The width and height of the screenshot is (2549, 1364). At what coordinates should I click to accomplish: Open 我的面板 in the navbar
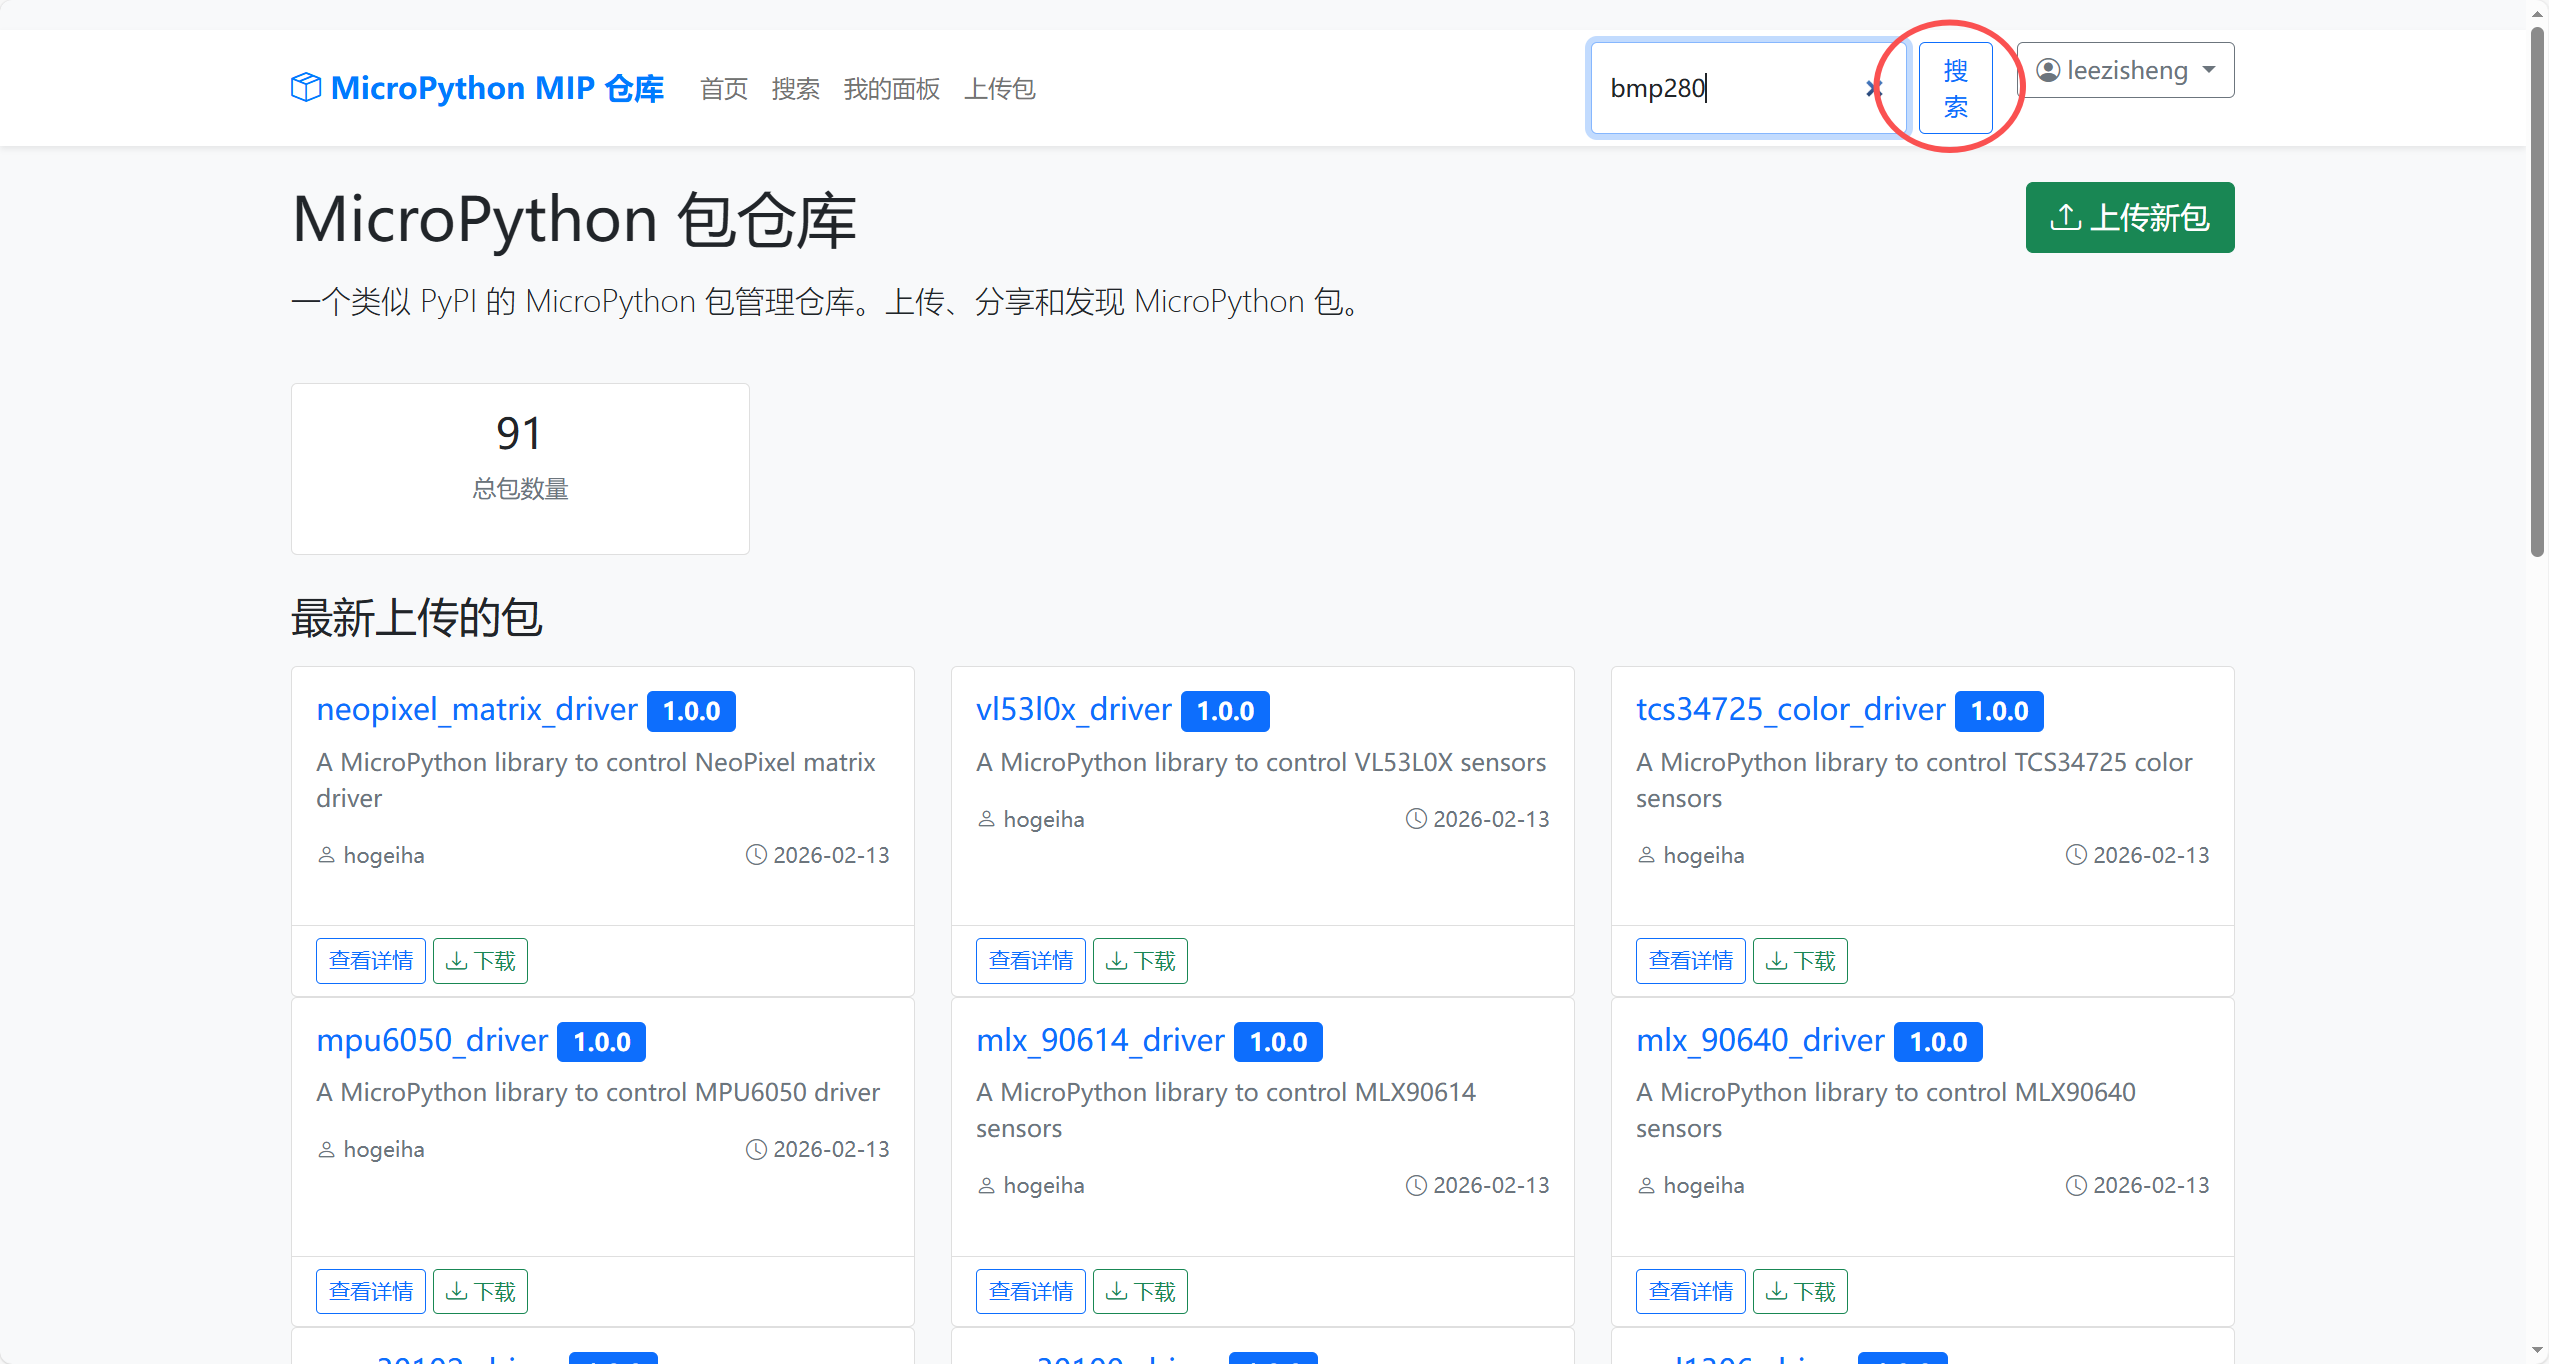tap(892, 89)
